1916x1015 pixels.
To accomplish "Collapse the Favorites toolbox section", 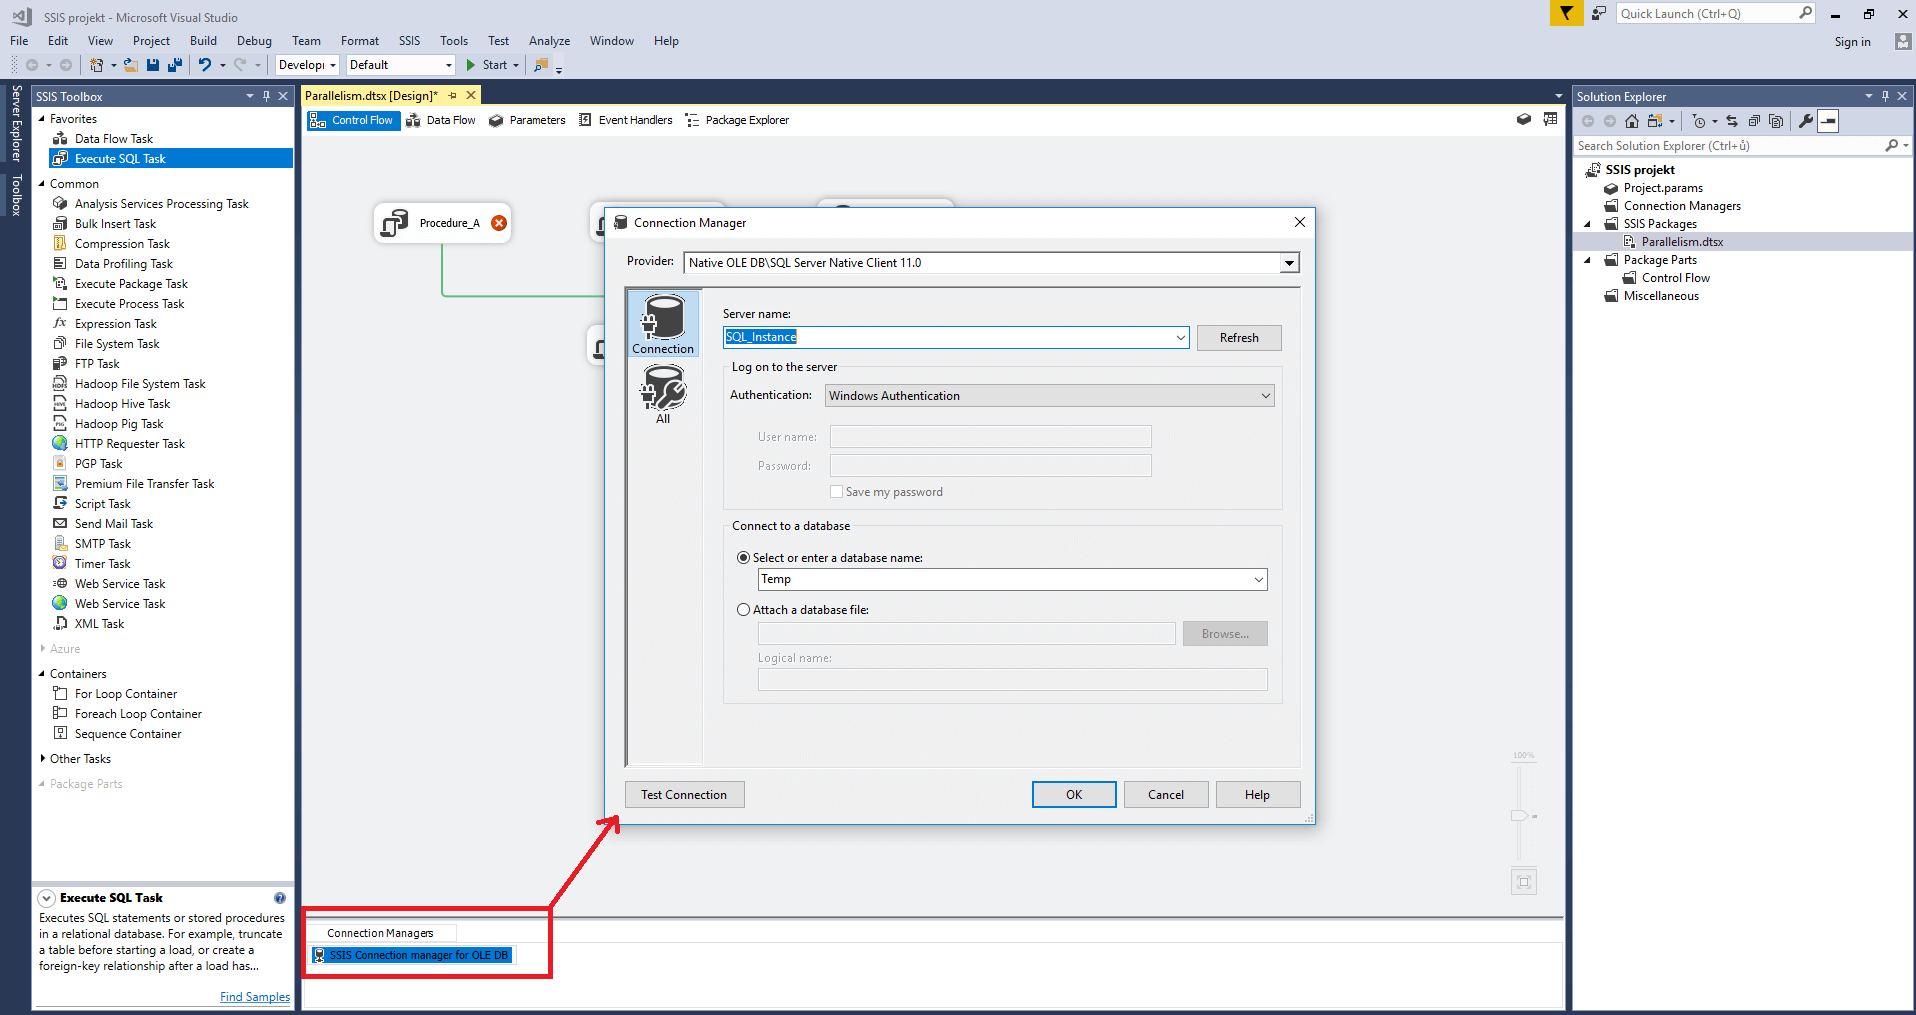I will 42,119.
